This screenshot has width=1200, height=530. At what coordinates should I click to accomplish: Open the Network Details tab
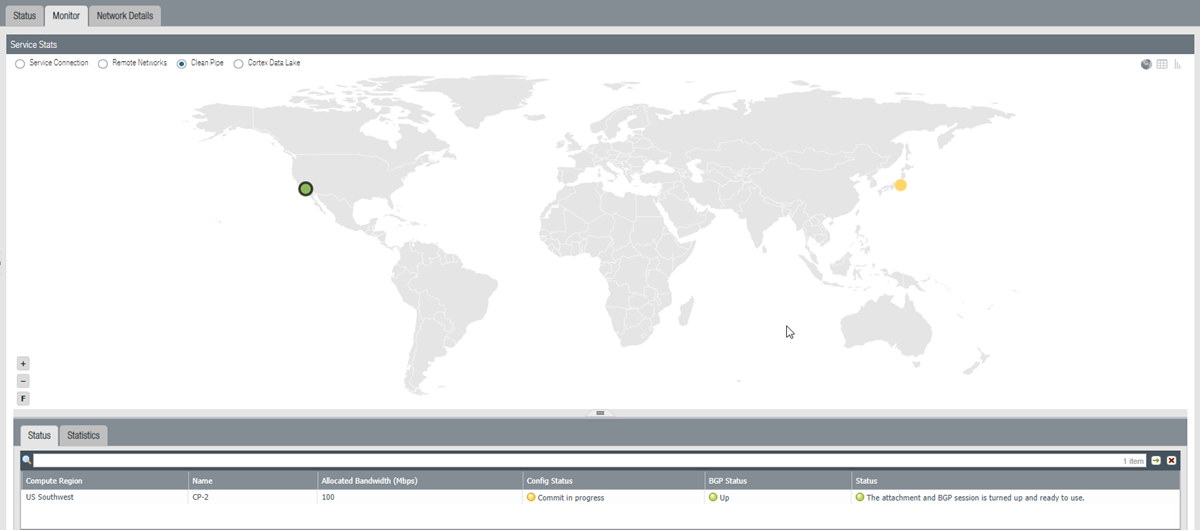coord(124,16)
